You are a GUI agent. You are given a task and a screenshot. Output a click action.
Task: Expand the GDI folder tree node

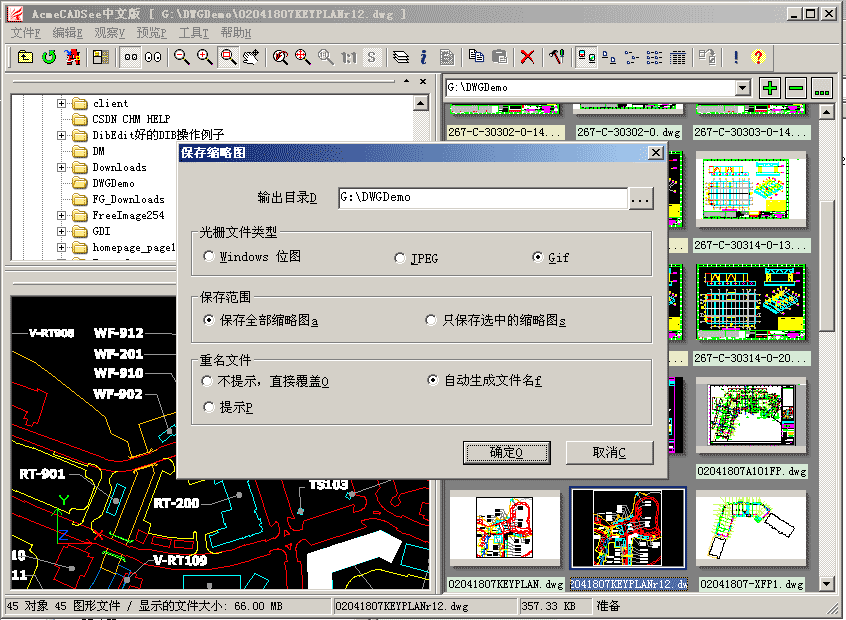[62, 231]
